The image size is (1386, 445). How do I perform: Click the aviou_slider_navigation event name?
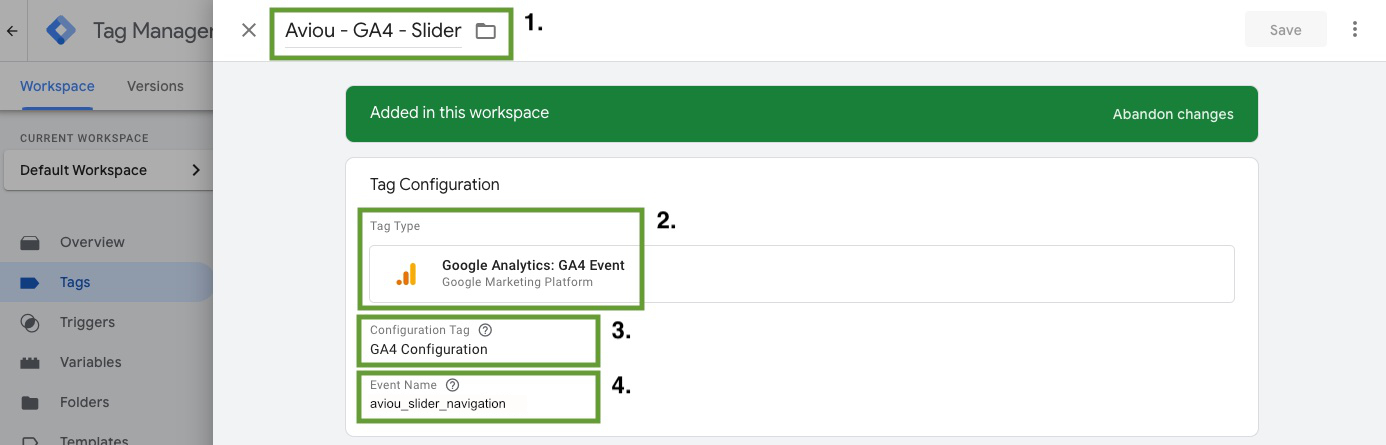438,403
